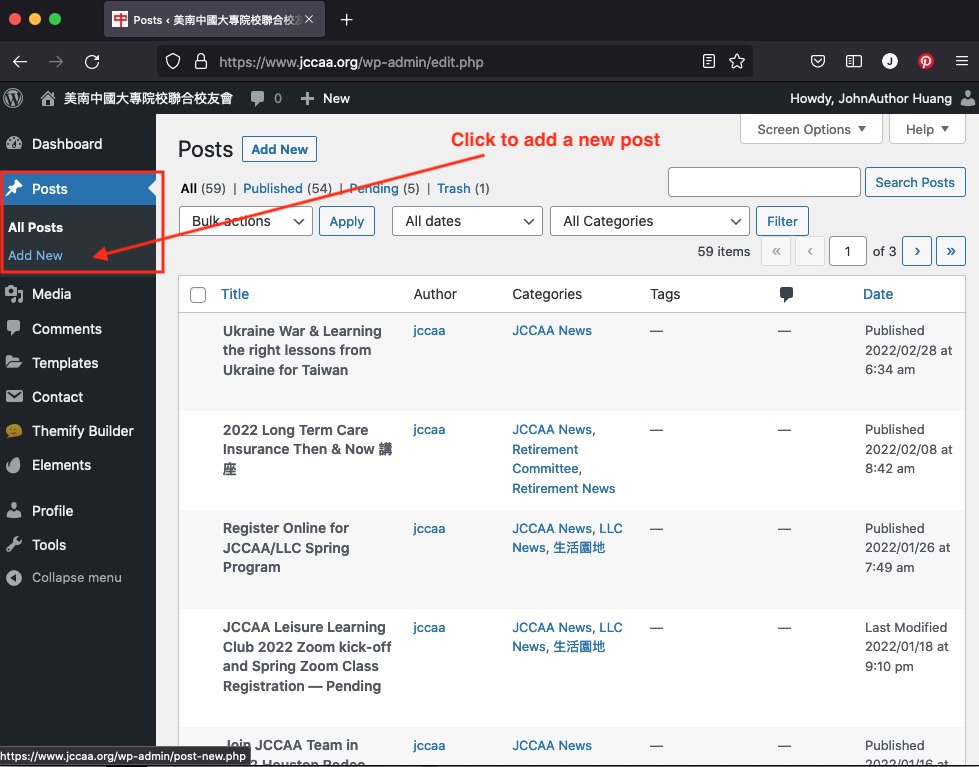Click the Apply bulk action button
Viewport: 979px width, 767px height.
tap(347, 221)
